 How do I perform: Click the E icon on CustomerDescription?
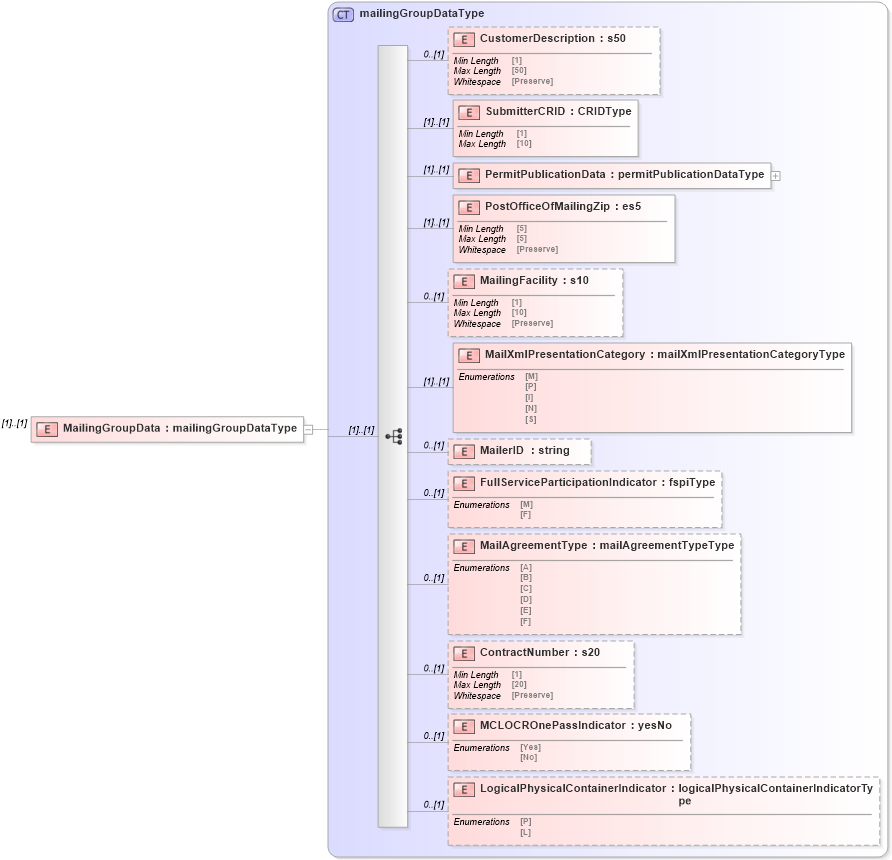pos(466,39)
